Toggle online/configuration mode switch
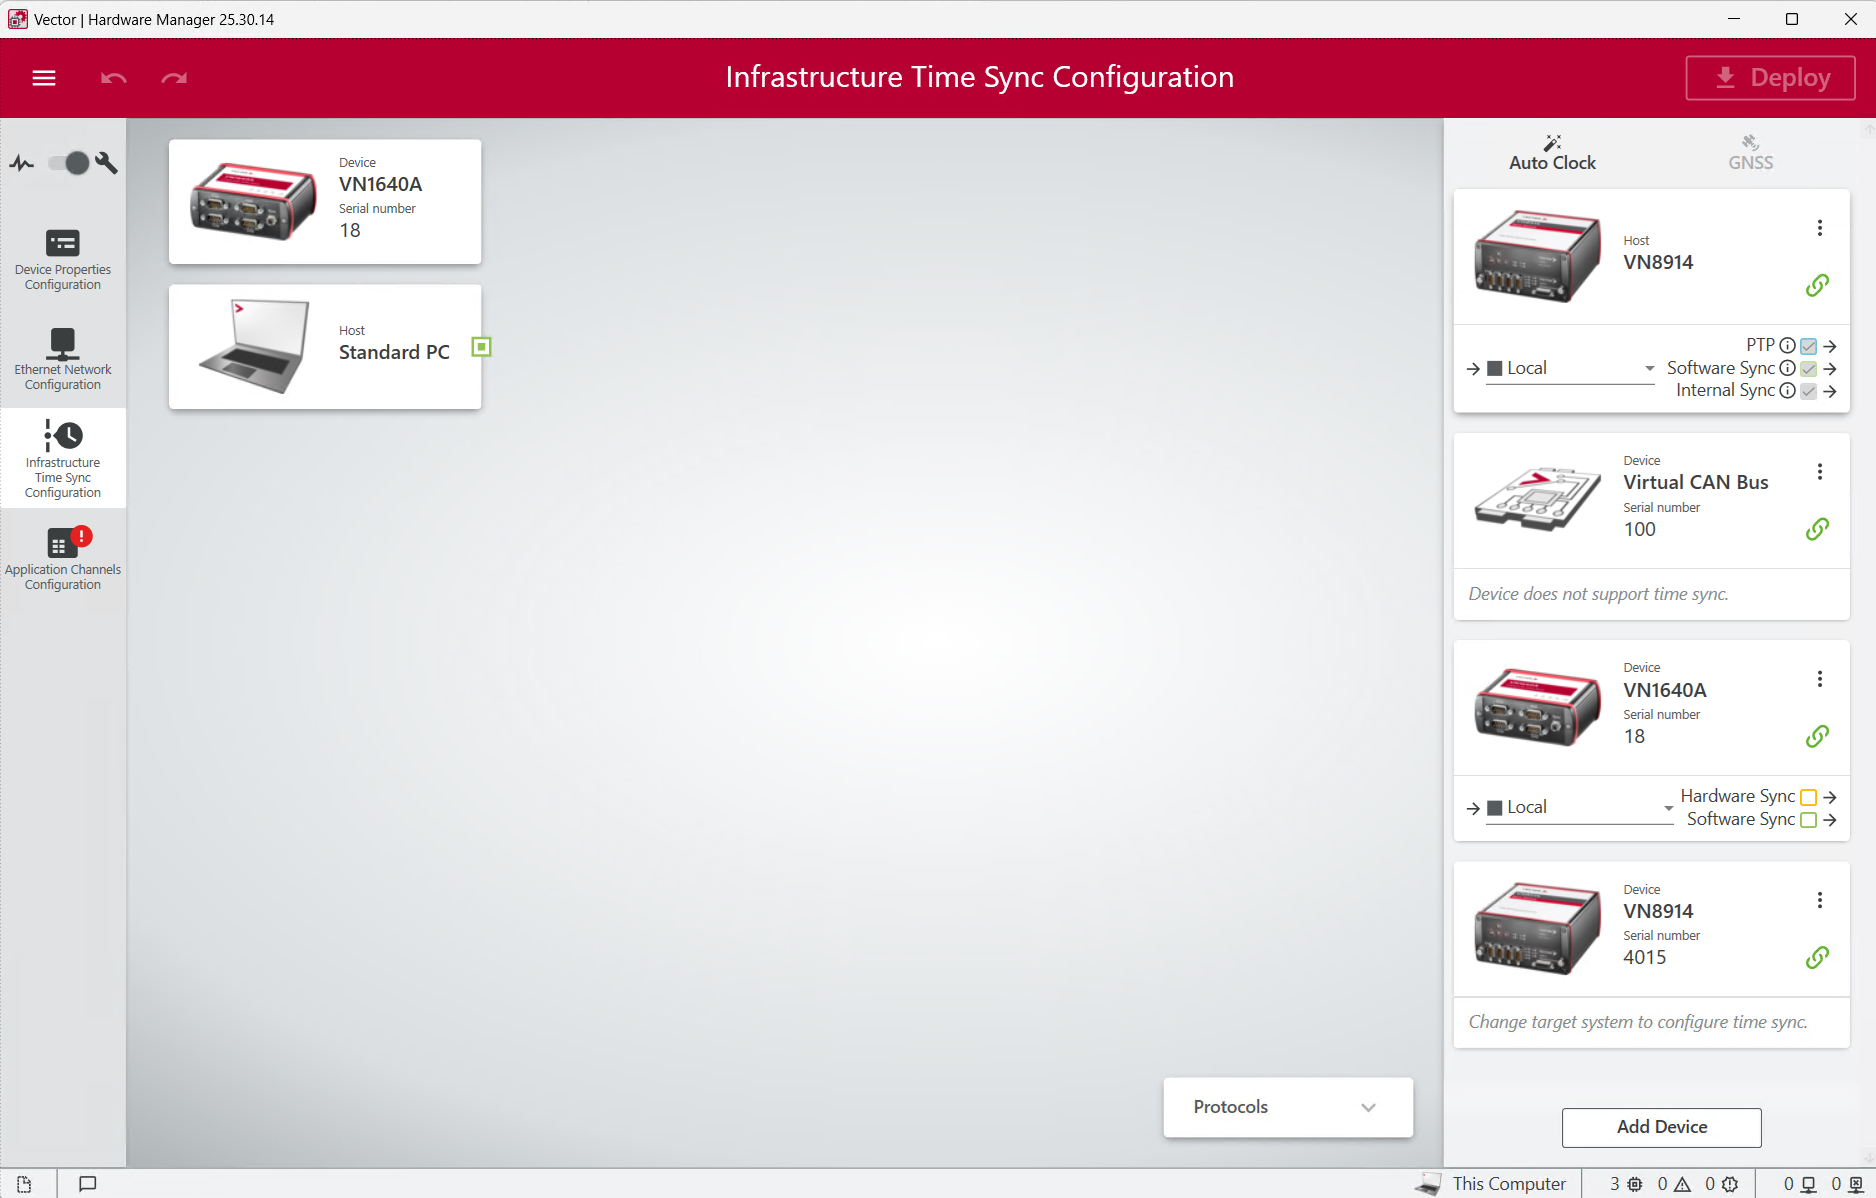 69,163
